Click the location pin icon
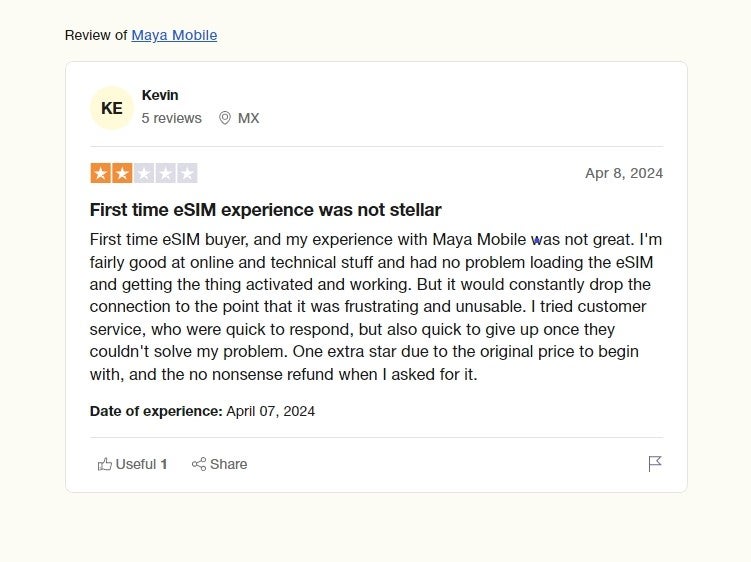 225,118
